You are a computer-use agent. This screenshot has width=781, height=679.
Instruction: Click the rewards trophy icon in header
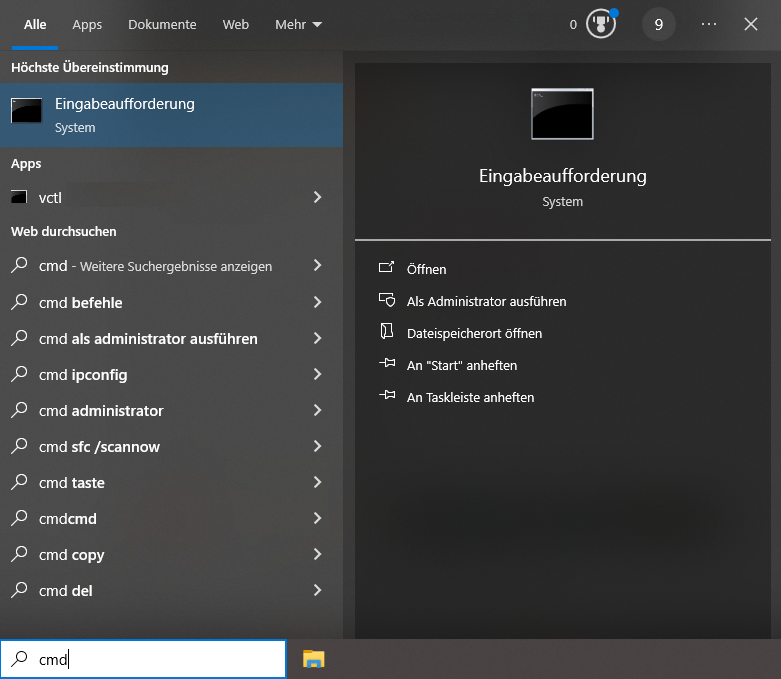coord(600,24)
